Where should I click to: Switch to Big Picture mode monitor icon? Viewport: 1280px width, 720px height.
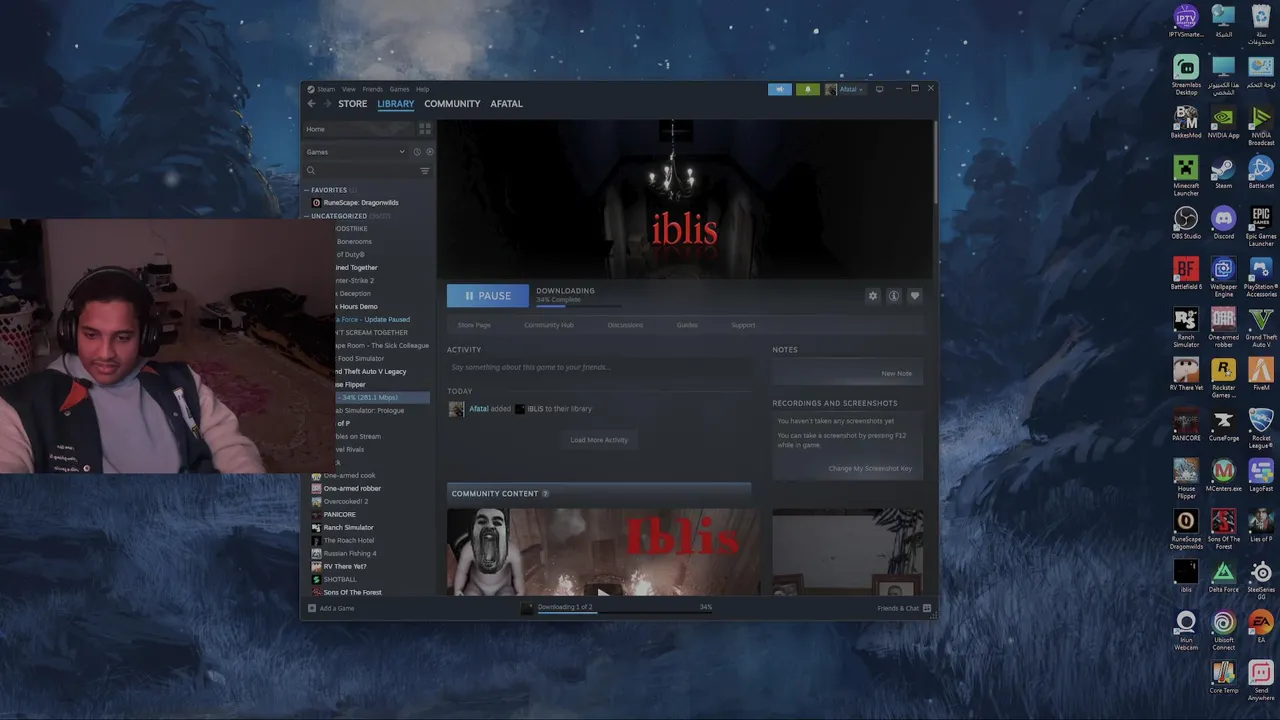pos(879,89)
